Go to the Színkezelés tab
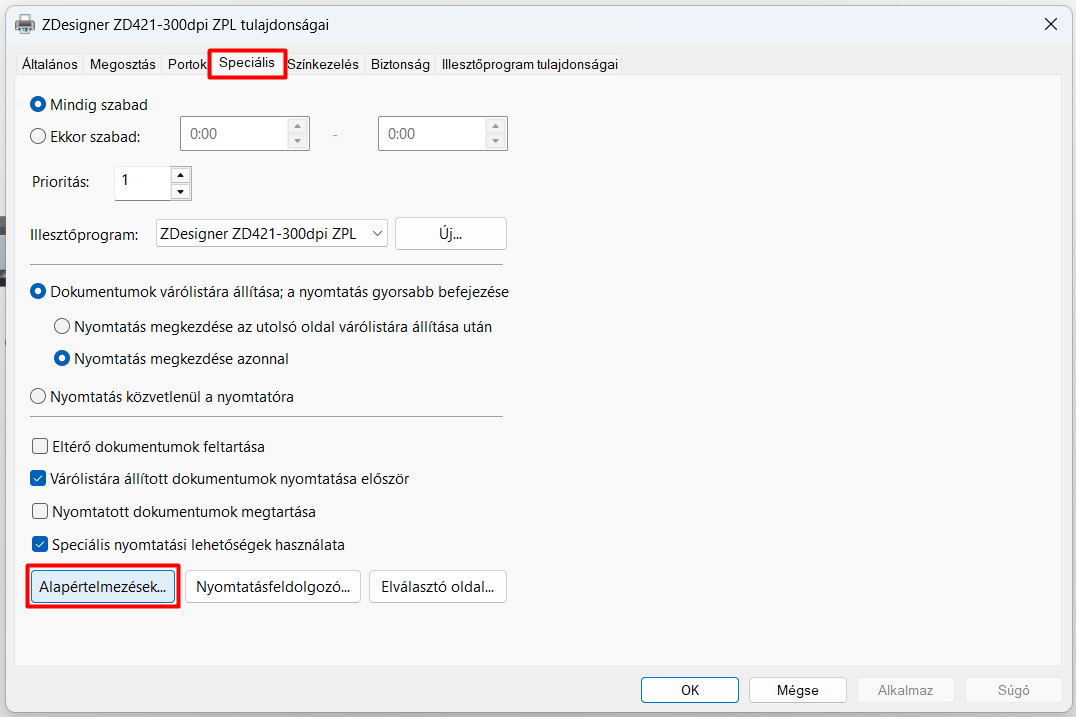 (x=323, y=64)
